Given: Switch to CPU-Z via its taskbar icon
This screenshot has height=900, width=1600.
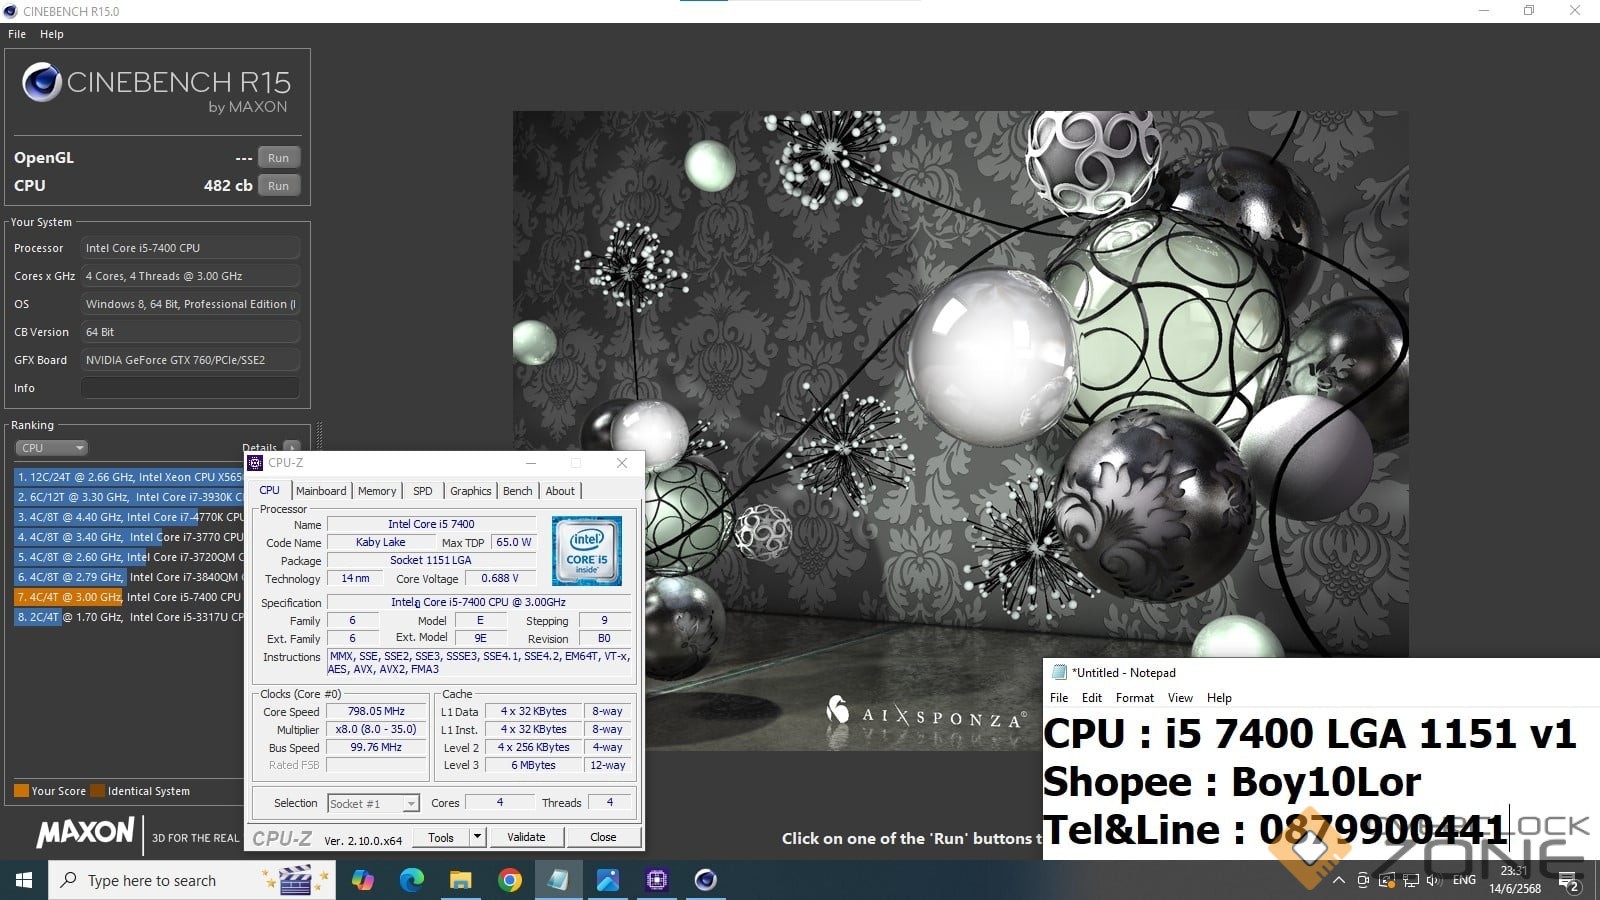Looking at the screenshot, I should pyautogui.click(x=656, y=880).
